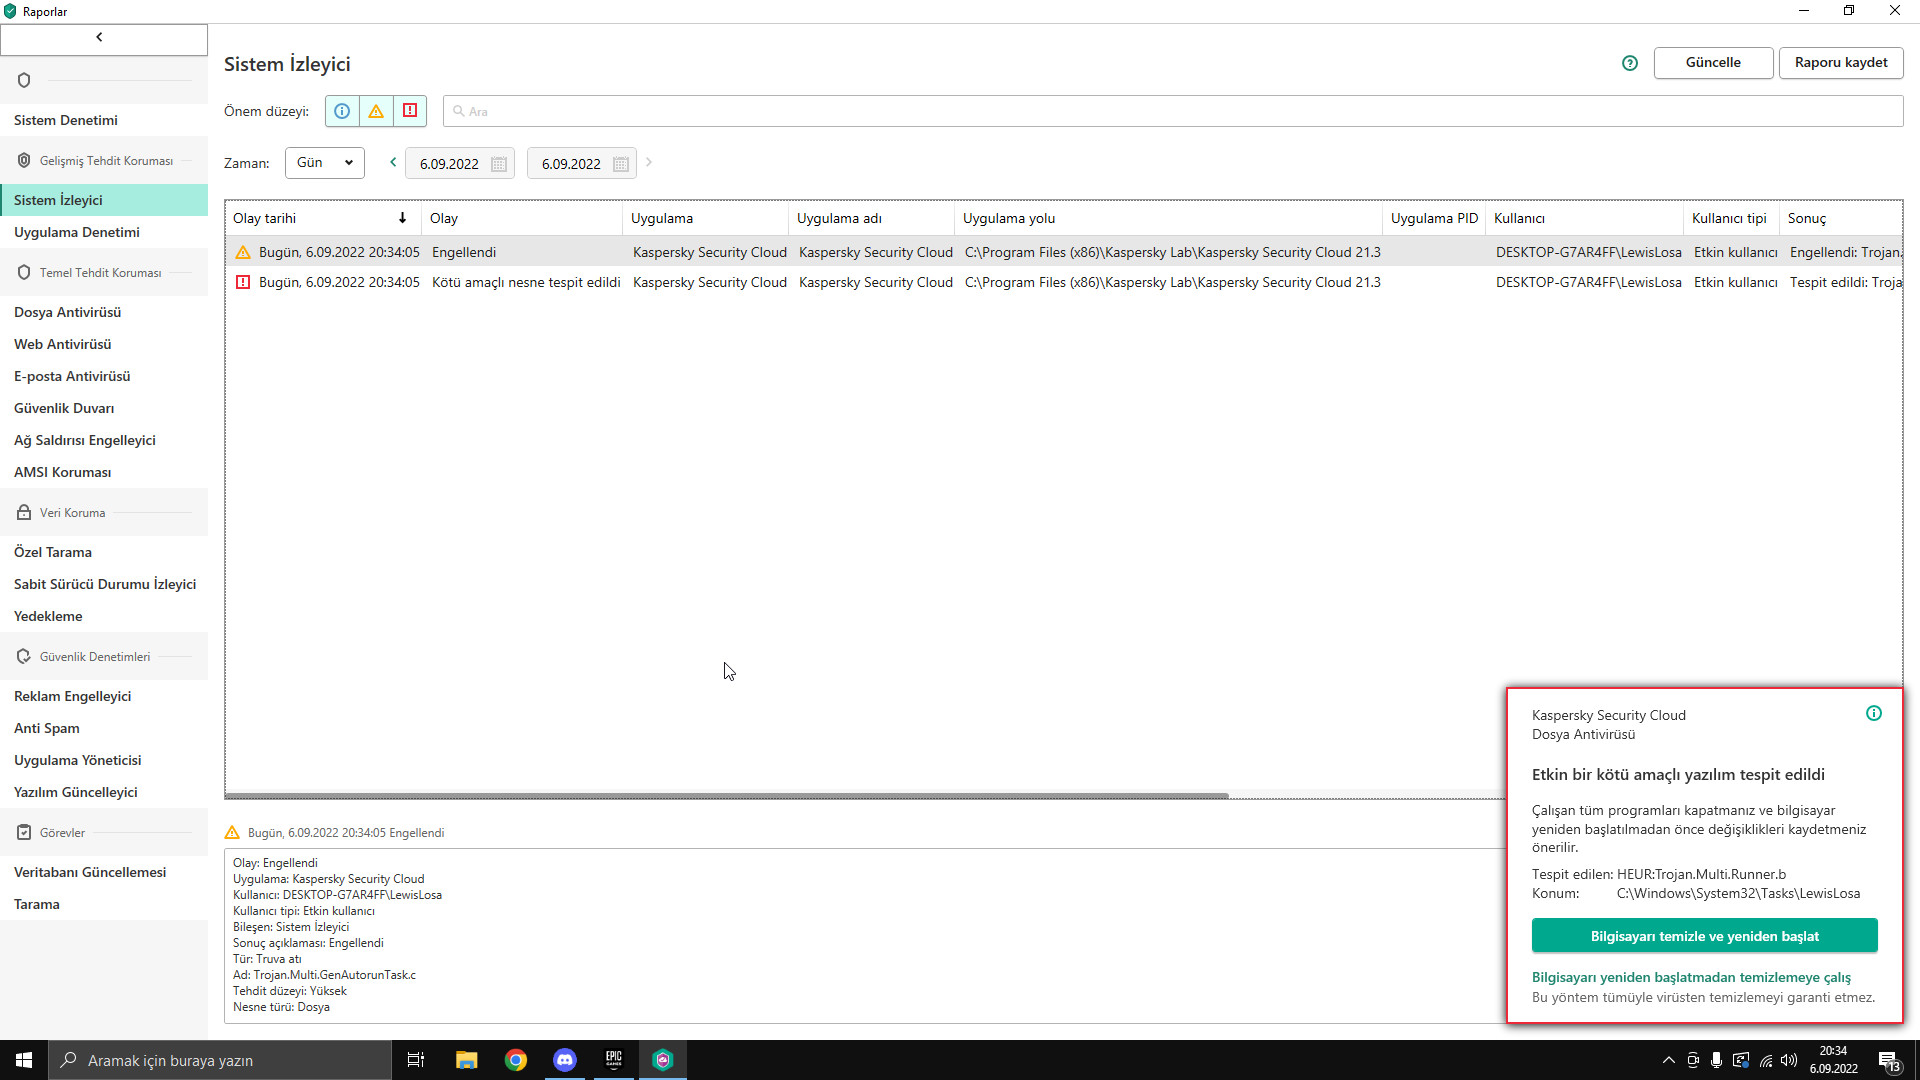Open the start date calendar picker
Screen dimensions: 1920x1080
(499, 164)
